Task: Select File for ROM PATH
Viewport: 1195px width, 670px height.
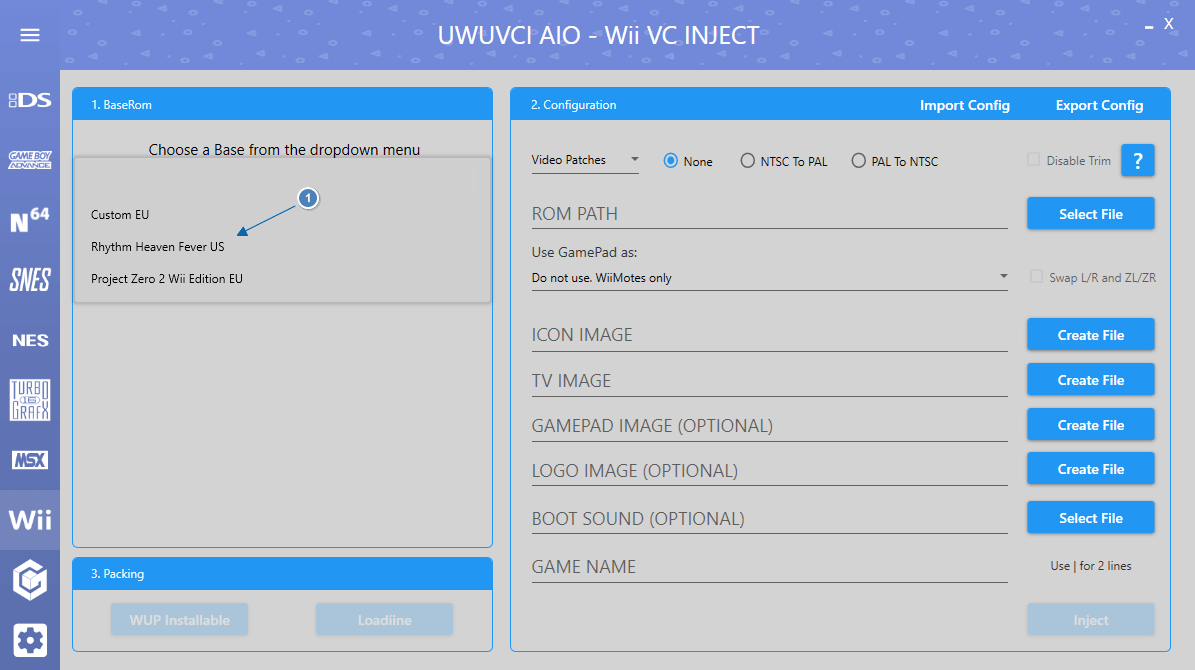Action: pyautogui.click(x=1091, y=214)
